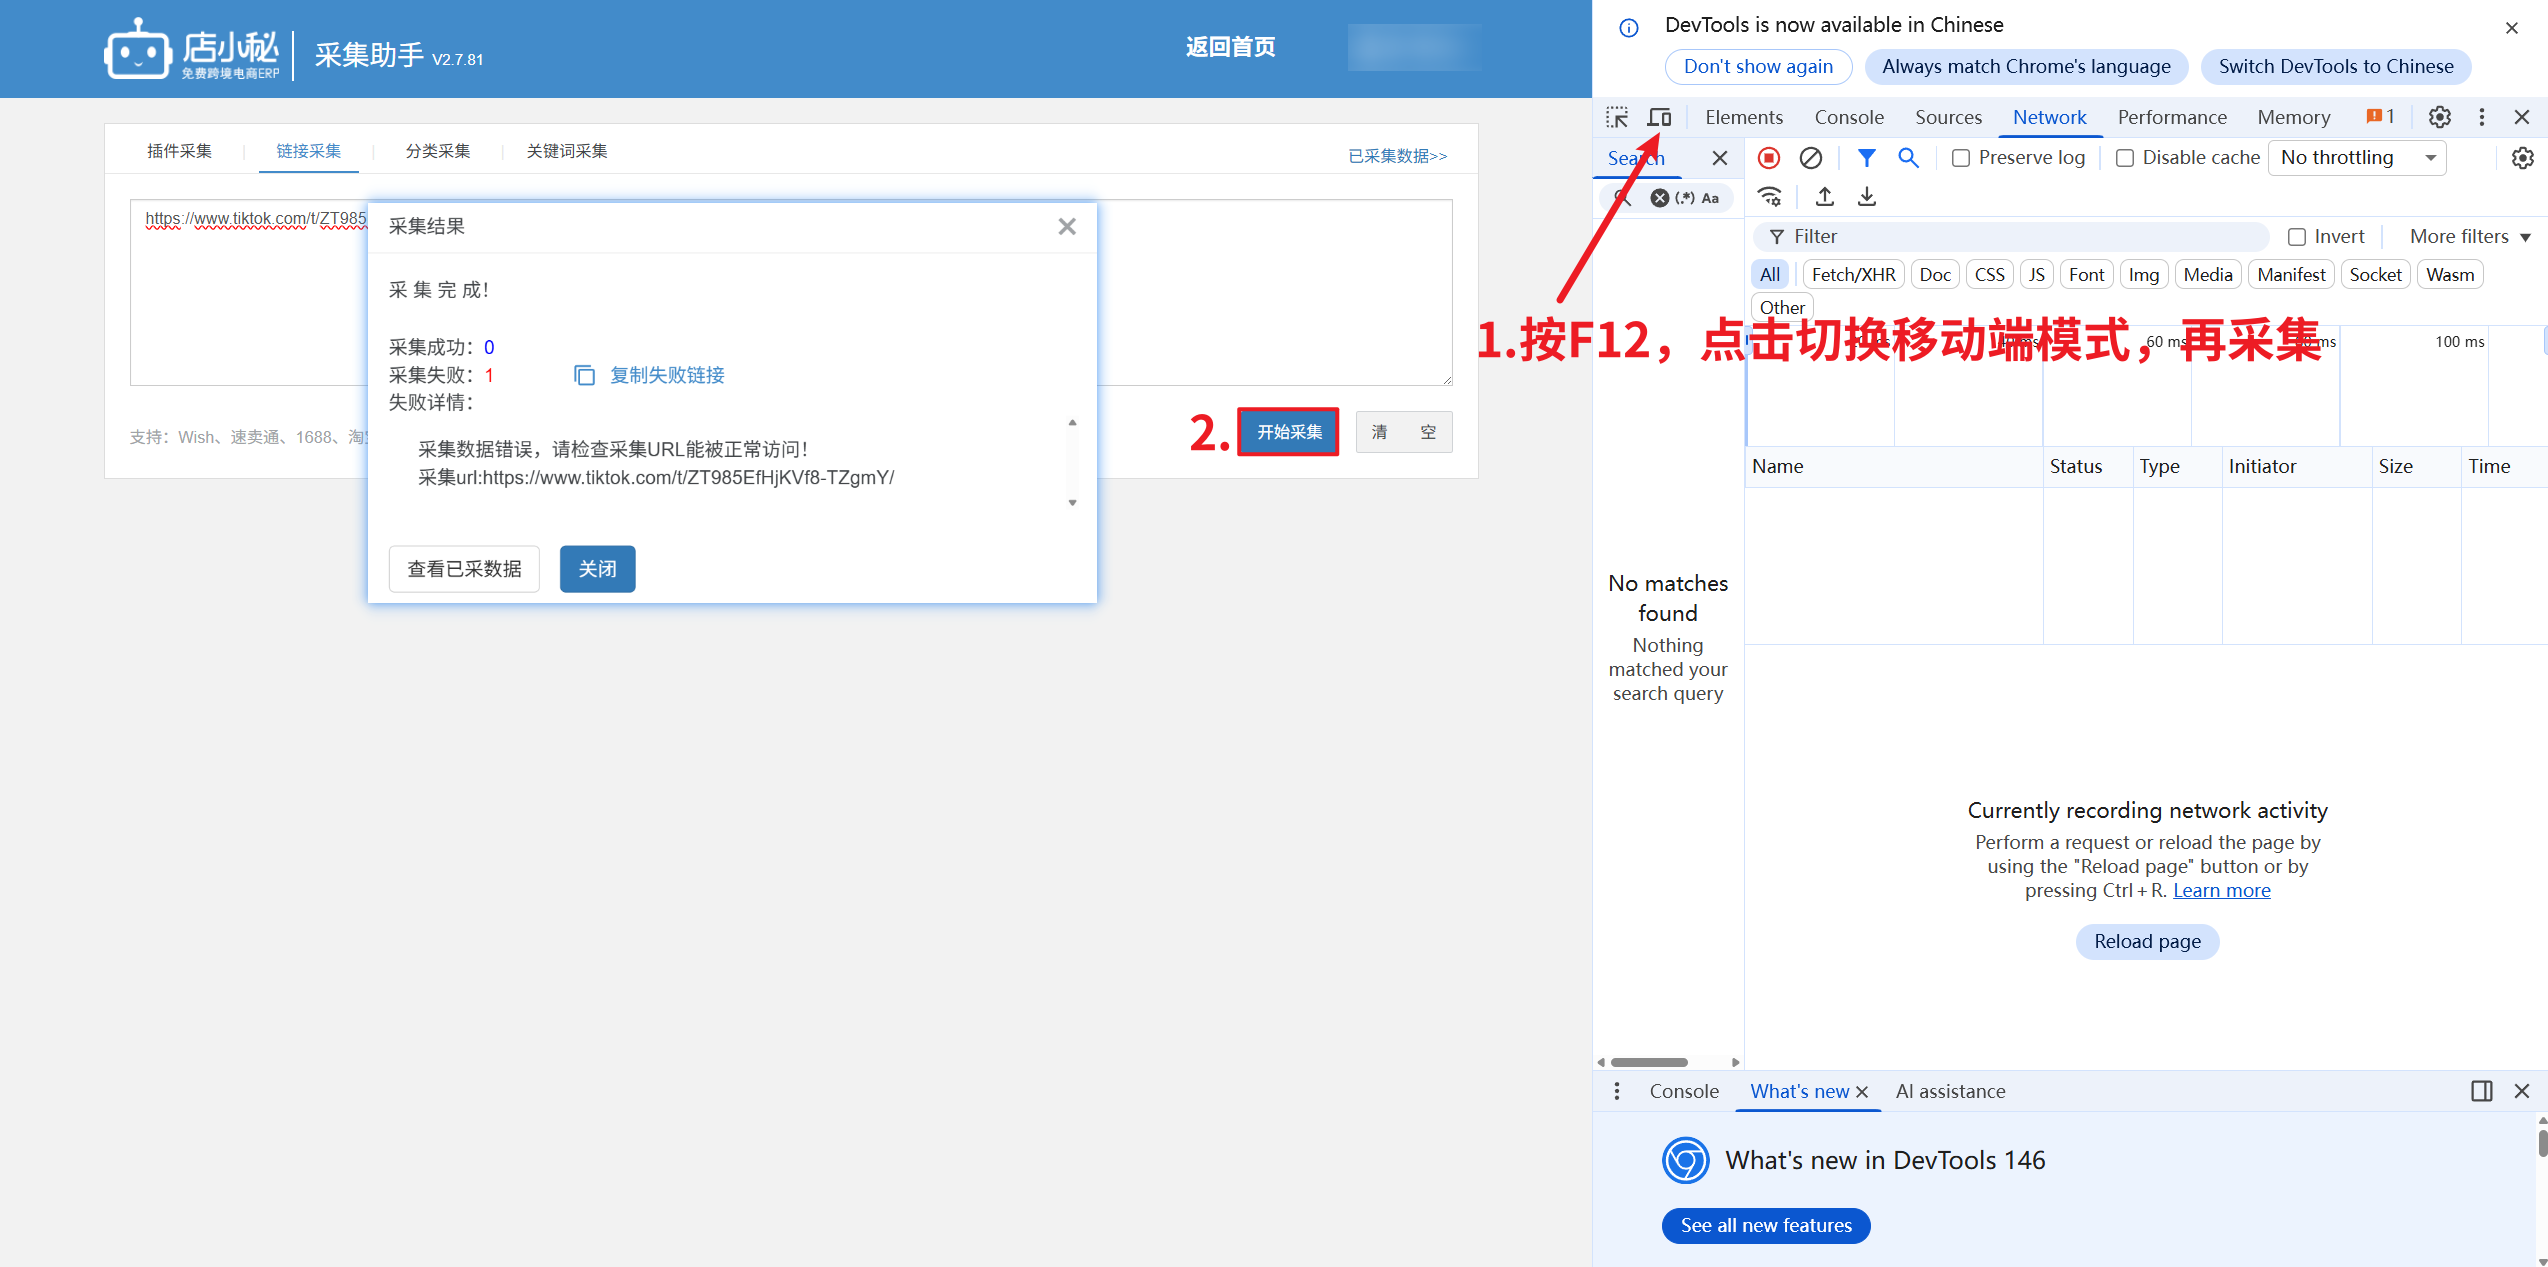
Task: Open the No throttling dropdown
Action: [2357, 158]
